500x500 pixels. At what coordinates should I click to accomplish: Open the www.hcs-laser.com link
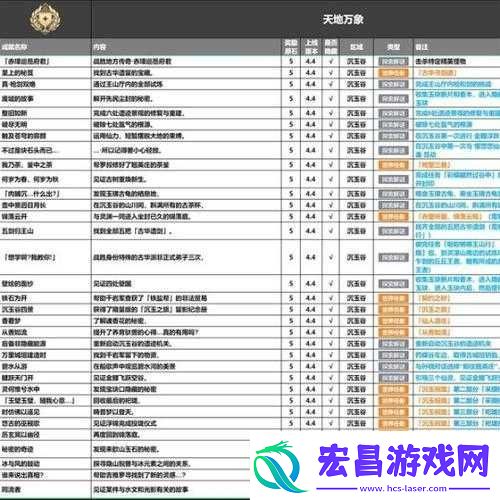tap(403, 489)
